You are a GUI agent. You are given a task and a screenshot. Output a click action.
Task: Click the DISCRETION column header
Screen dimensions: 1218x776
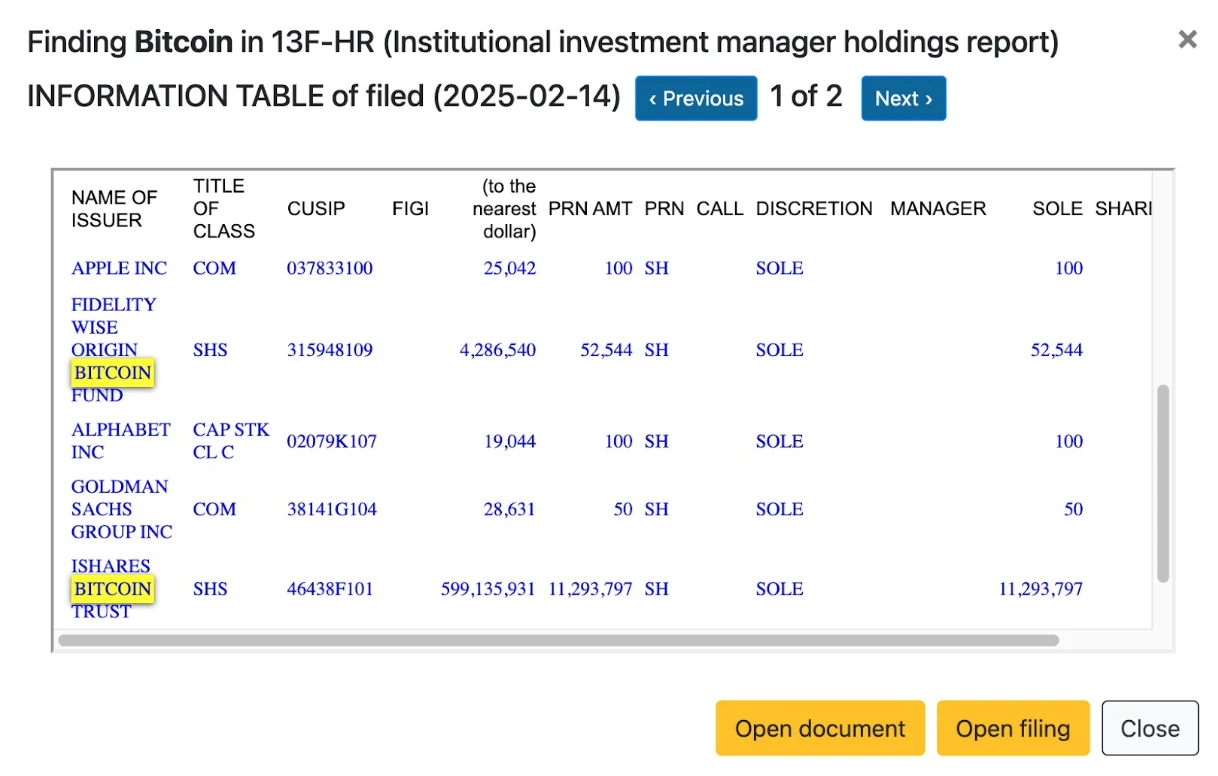(x=814, y=208)
